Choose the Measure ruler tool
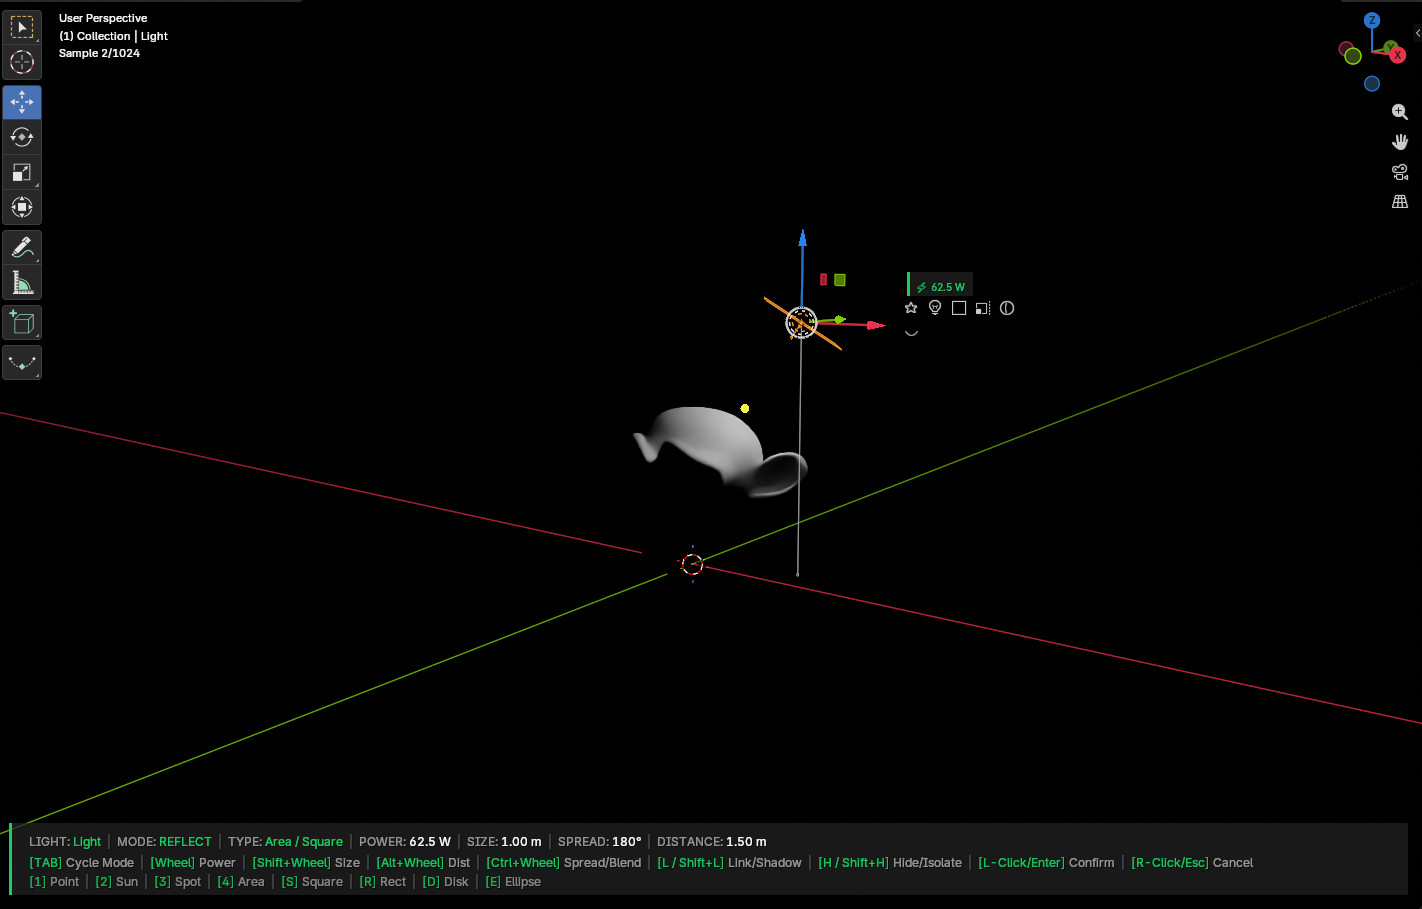The width and height of the screenshot is (1422, 909). click(x=22, y=283)
